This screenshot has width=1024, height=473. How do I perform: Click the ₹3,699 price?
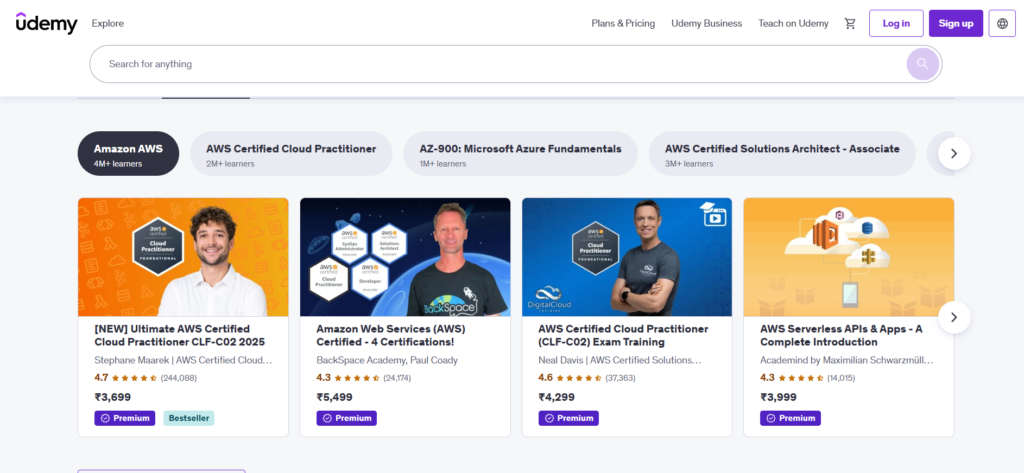(113, 397)
